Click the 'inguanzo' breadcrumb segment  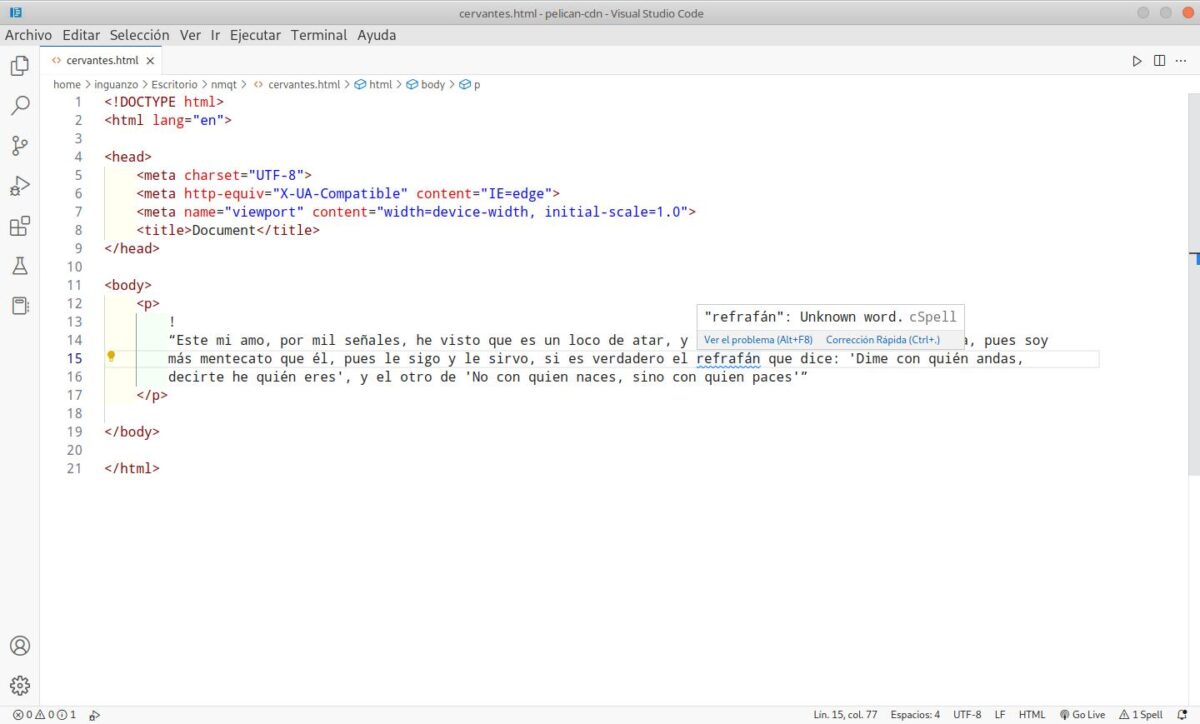(118, 85)
